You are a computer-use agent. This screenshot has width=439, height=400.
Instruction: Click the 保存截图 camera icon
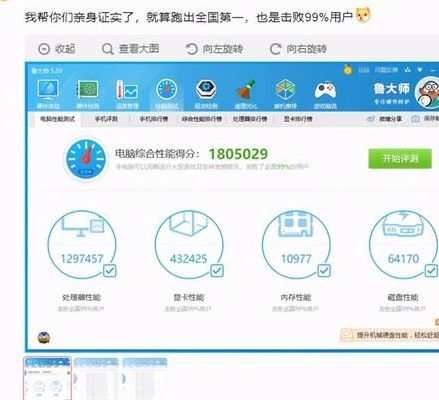point(415,119)
